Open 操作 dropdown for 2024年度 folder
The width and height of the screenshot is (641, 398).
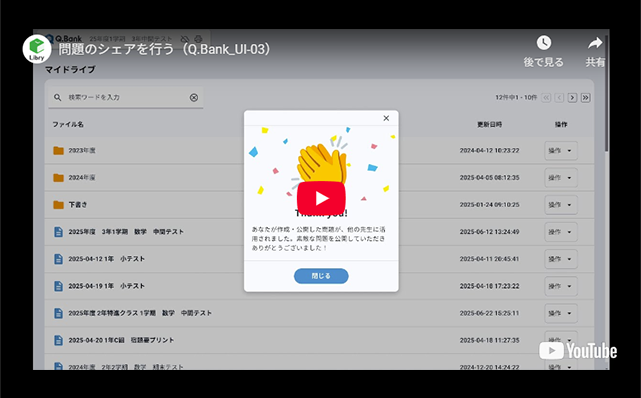(561, 178)
